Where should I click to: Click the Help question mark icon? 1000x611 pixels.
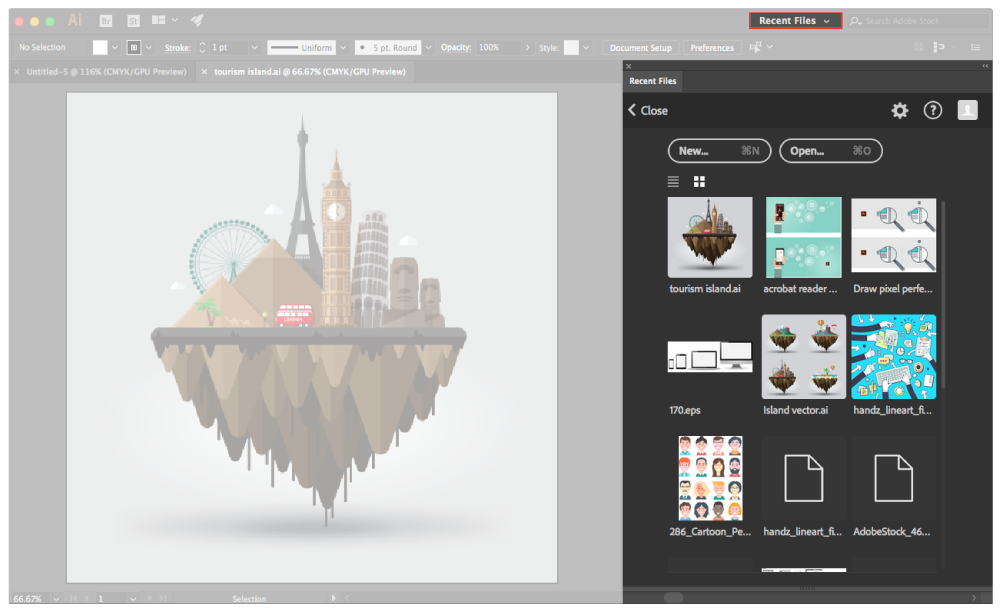pos(933,110)
